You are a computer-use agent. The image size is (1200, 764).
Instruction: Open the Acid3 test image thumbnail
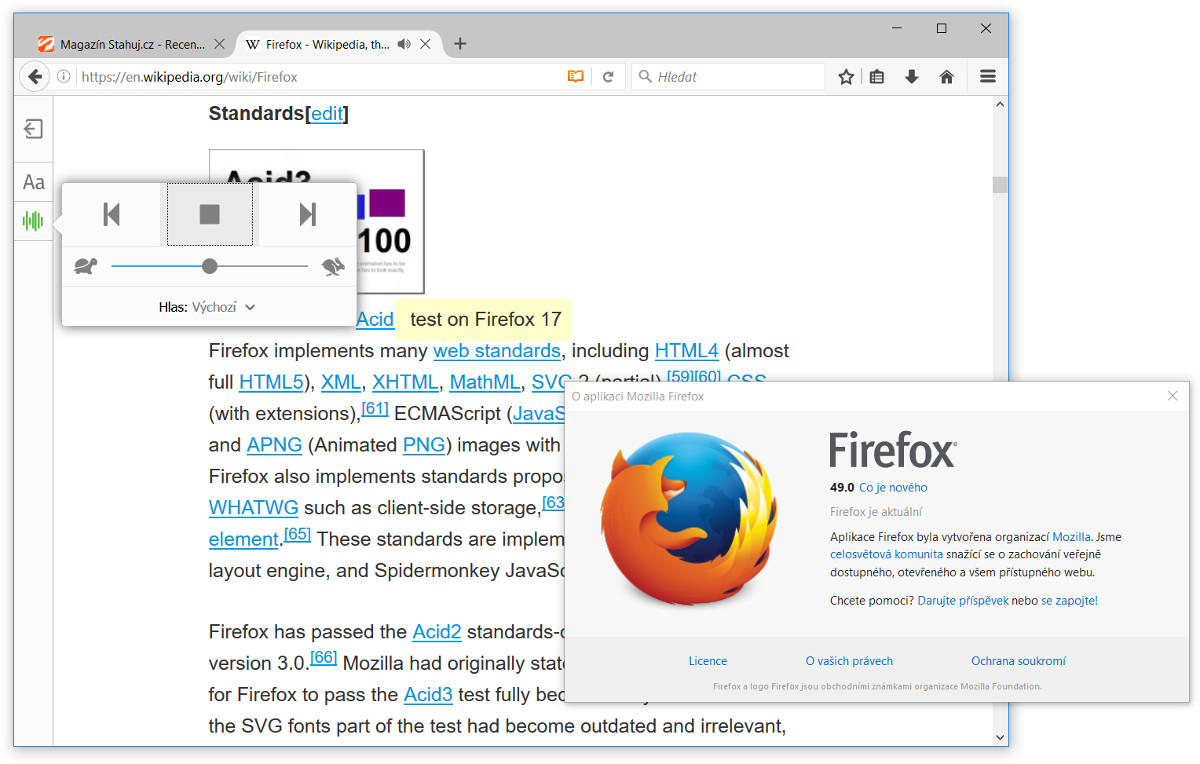tap(316, 221)
